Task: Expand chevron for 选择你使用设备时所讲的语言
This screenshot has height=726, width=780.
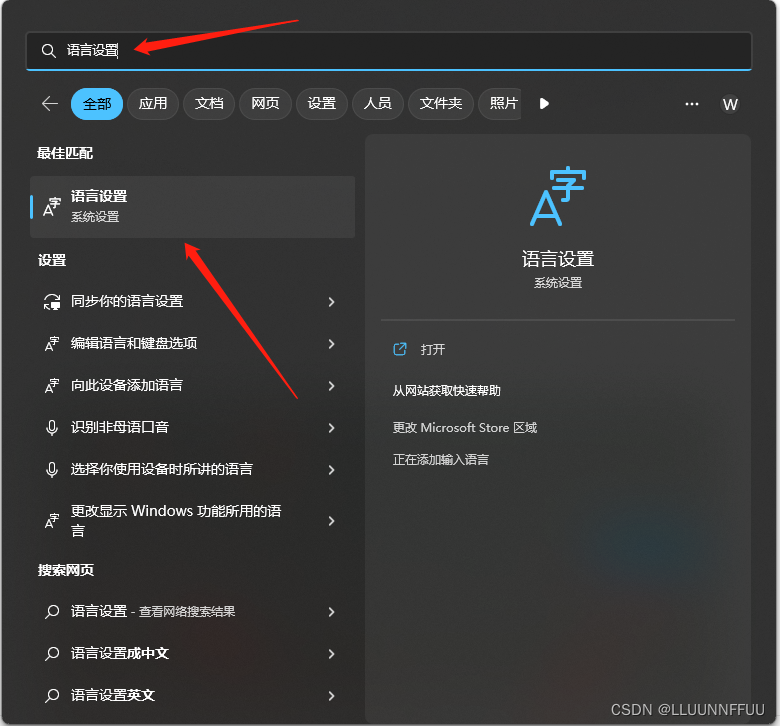Action: pyautogui.click(x=331, y=470)
